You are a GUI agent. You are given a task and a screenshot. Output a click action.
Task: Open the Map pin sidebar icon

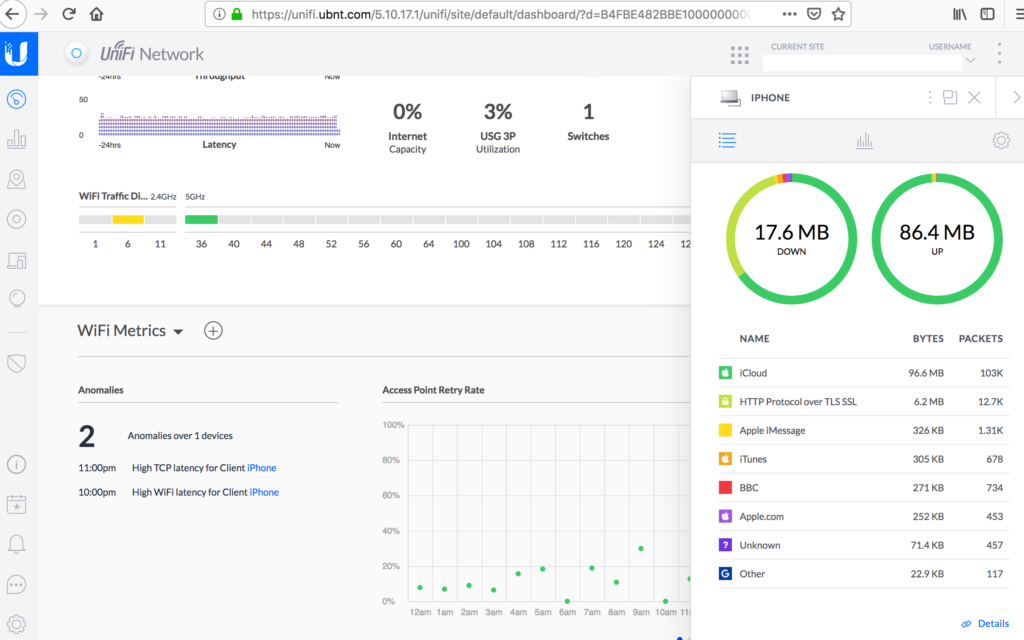16,179
